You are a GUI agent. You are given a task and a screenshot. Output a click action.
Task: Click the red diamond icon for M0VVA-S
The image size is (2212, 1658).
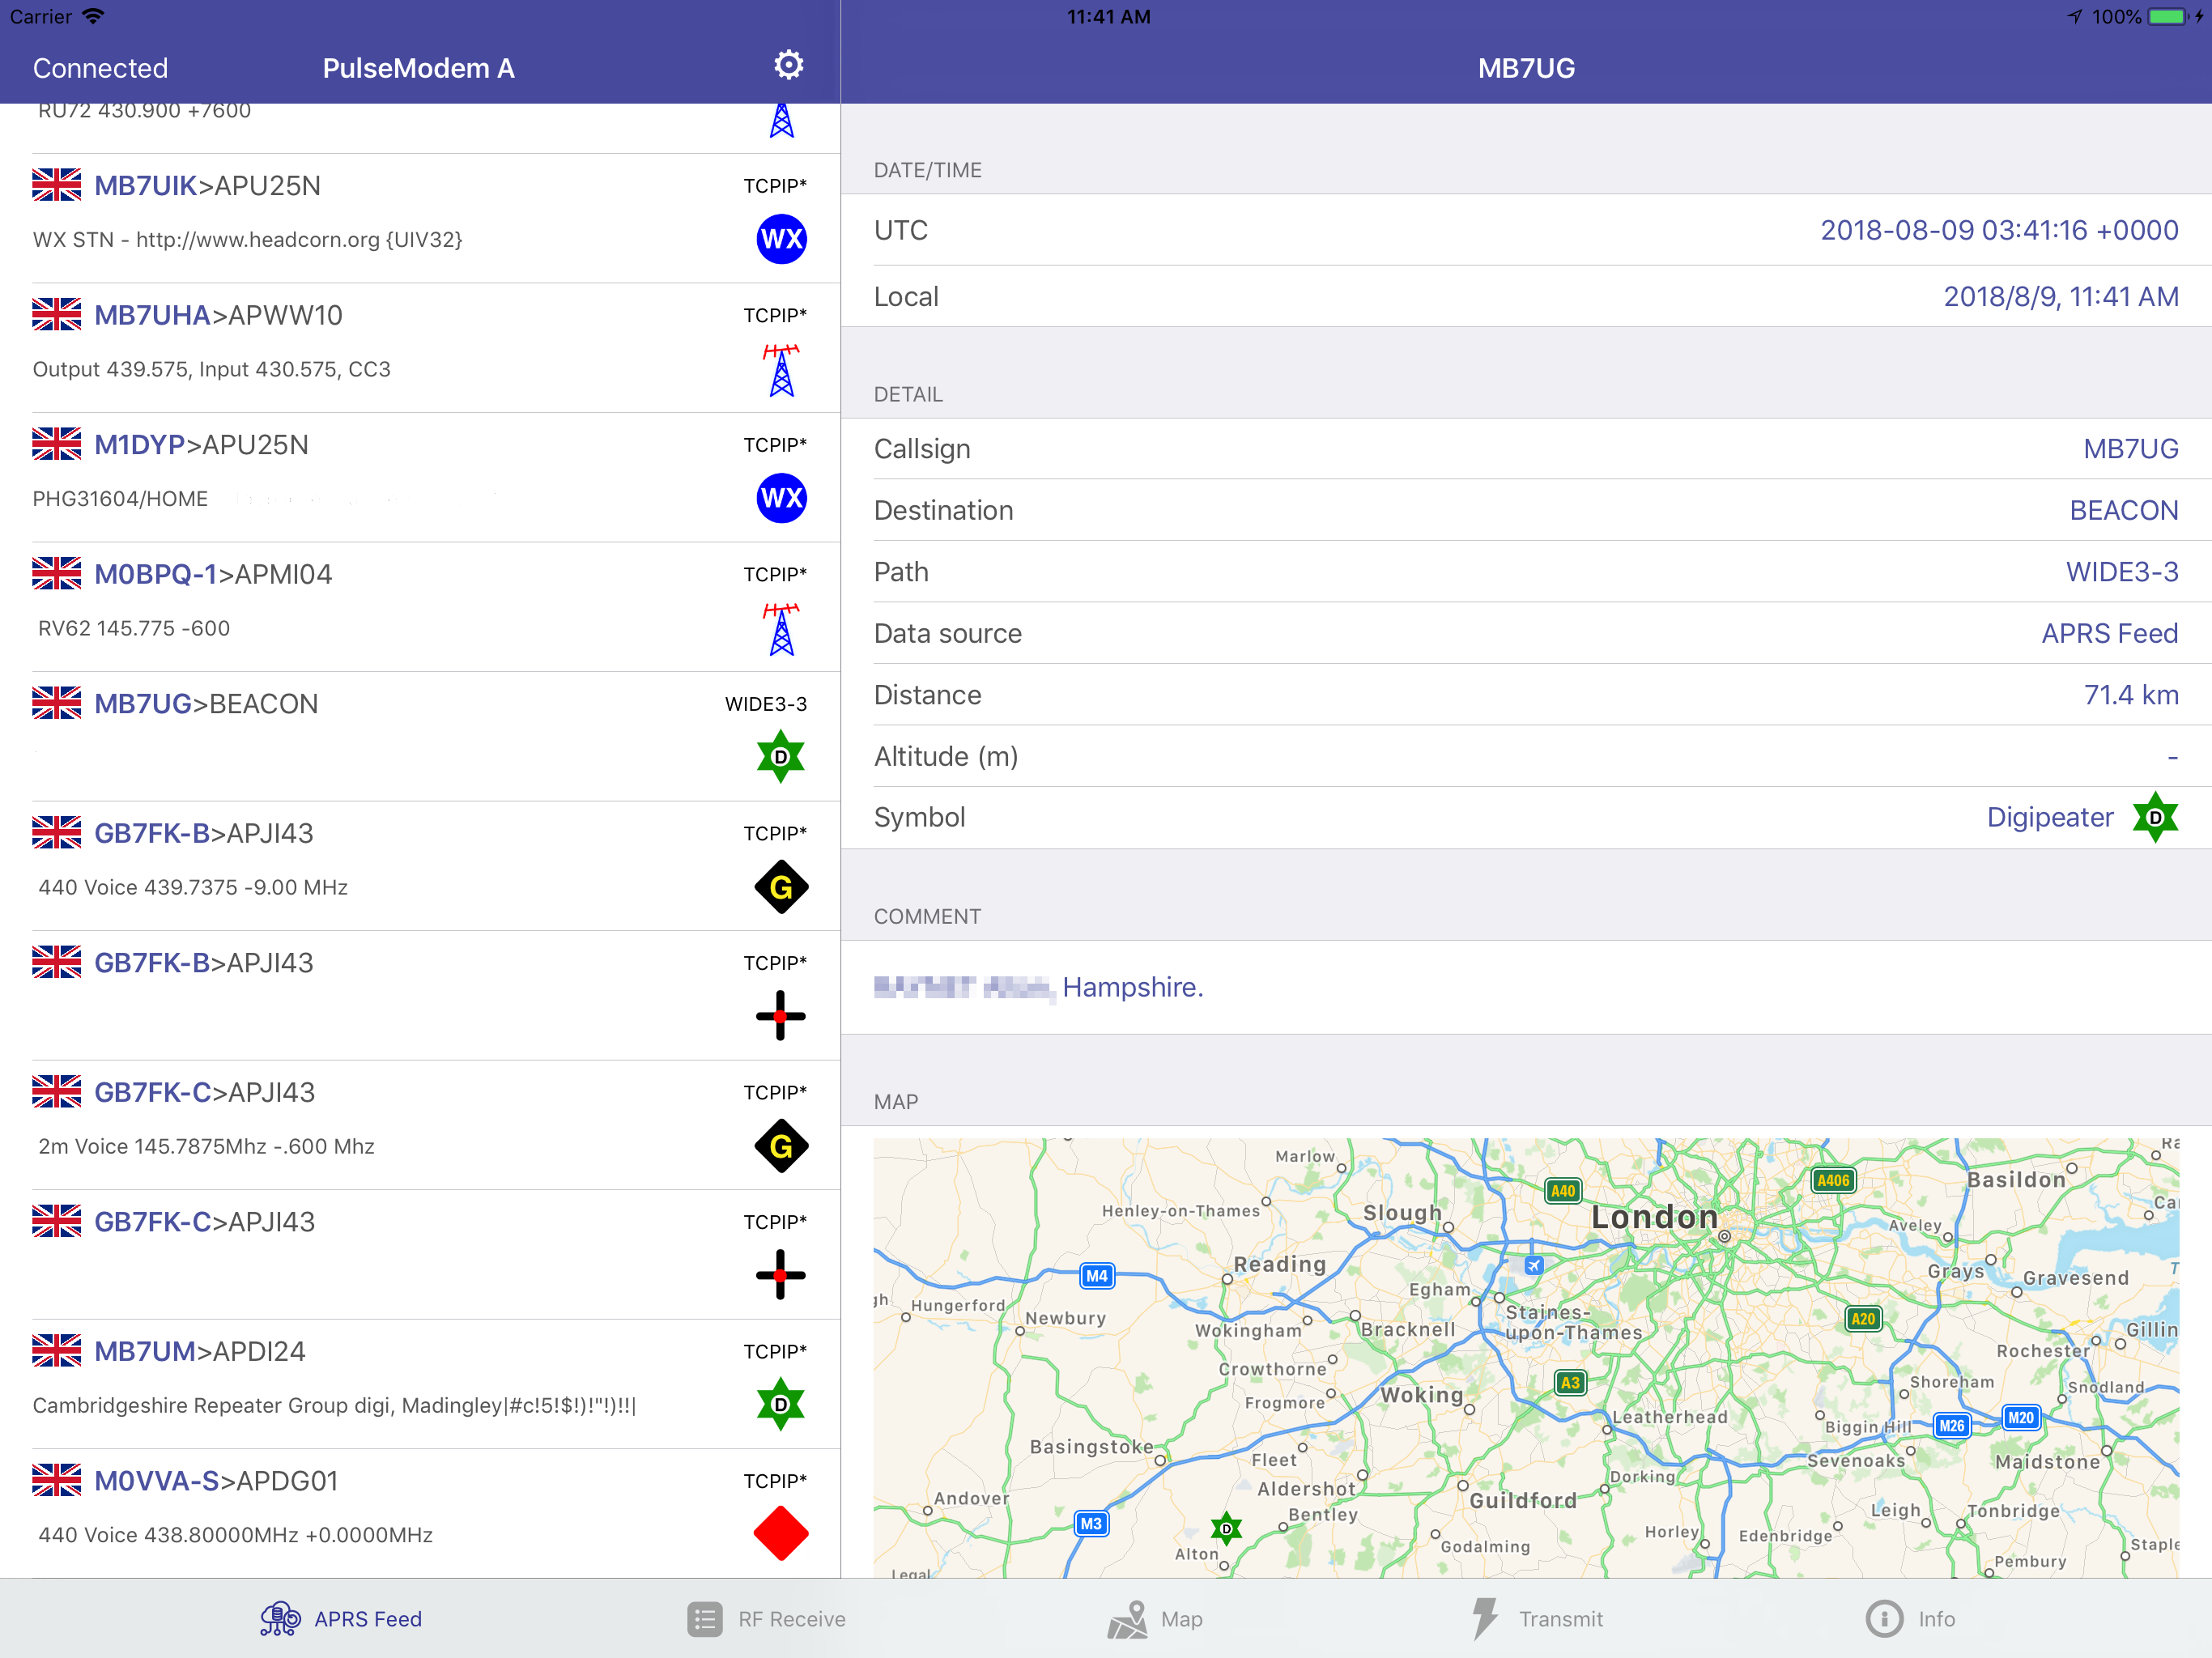point(780,1534)
